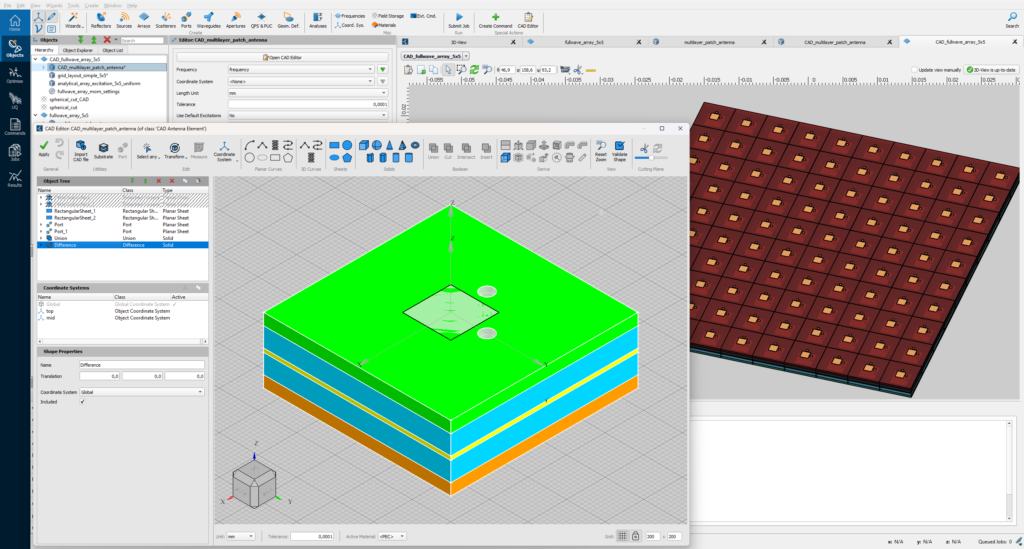Open the UQ sidebar section
The height and width of the screenshot is (549, 1024).
(14, 101)
